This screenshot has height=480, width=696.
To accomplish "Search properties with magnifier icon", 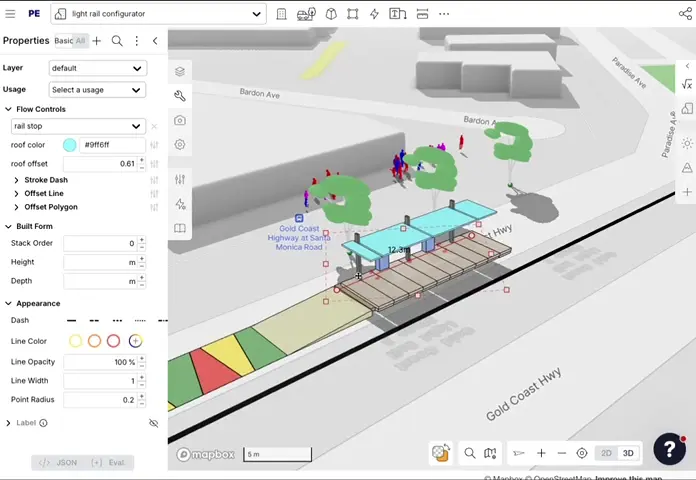I will 117,41.
